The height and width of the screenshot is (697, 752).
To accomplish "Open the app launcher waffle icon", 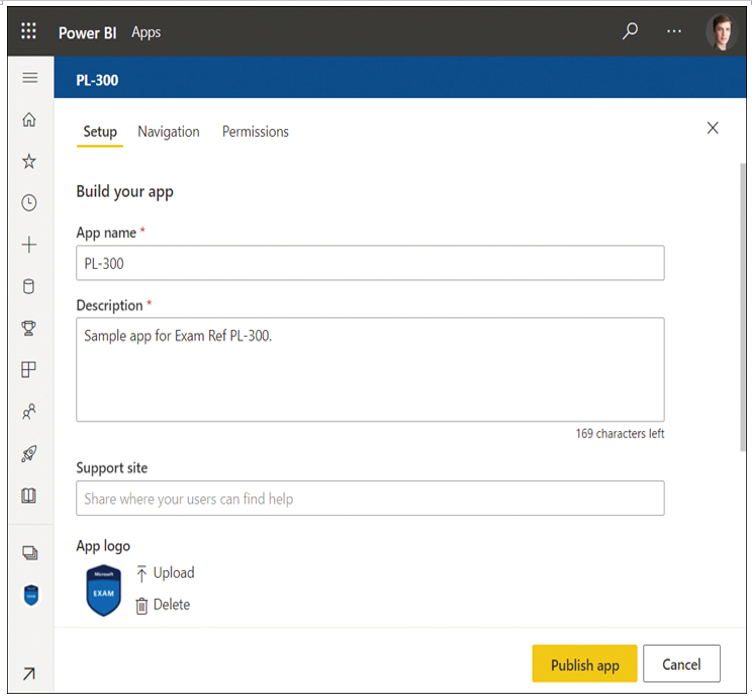I will pyautogui.click(x=29, y=31).
